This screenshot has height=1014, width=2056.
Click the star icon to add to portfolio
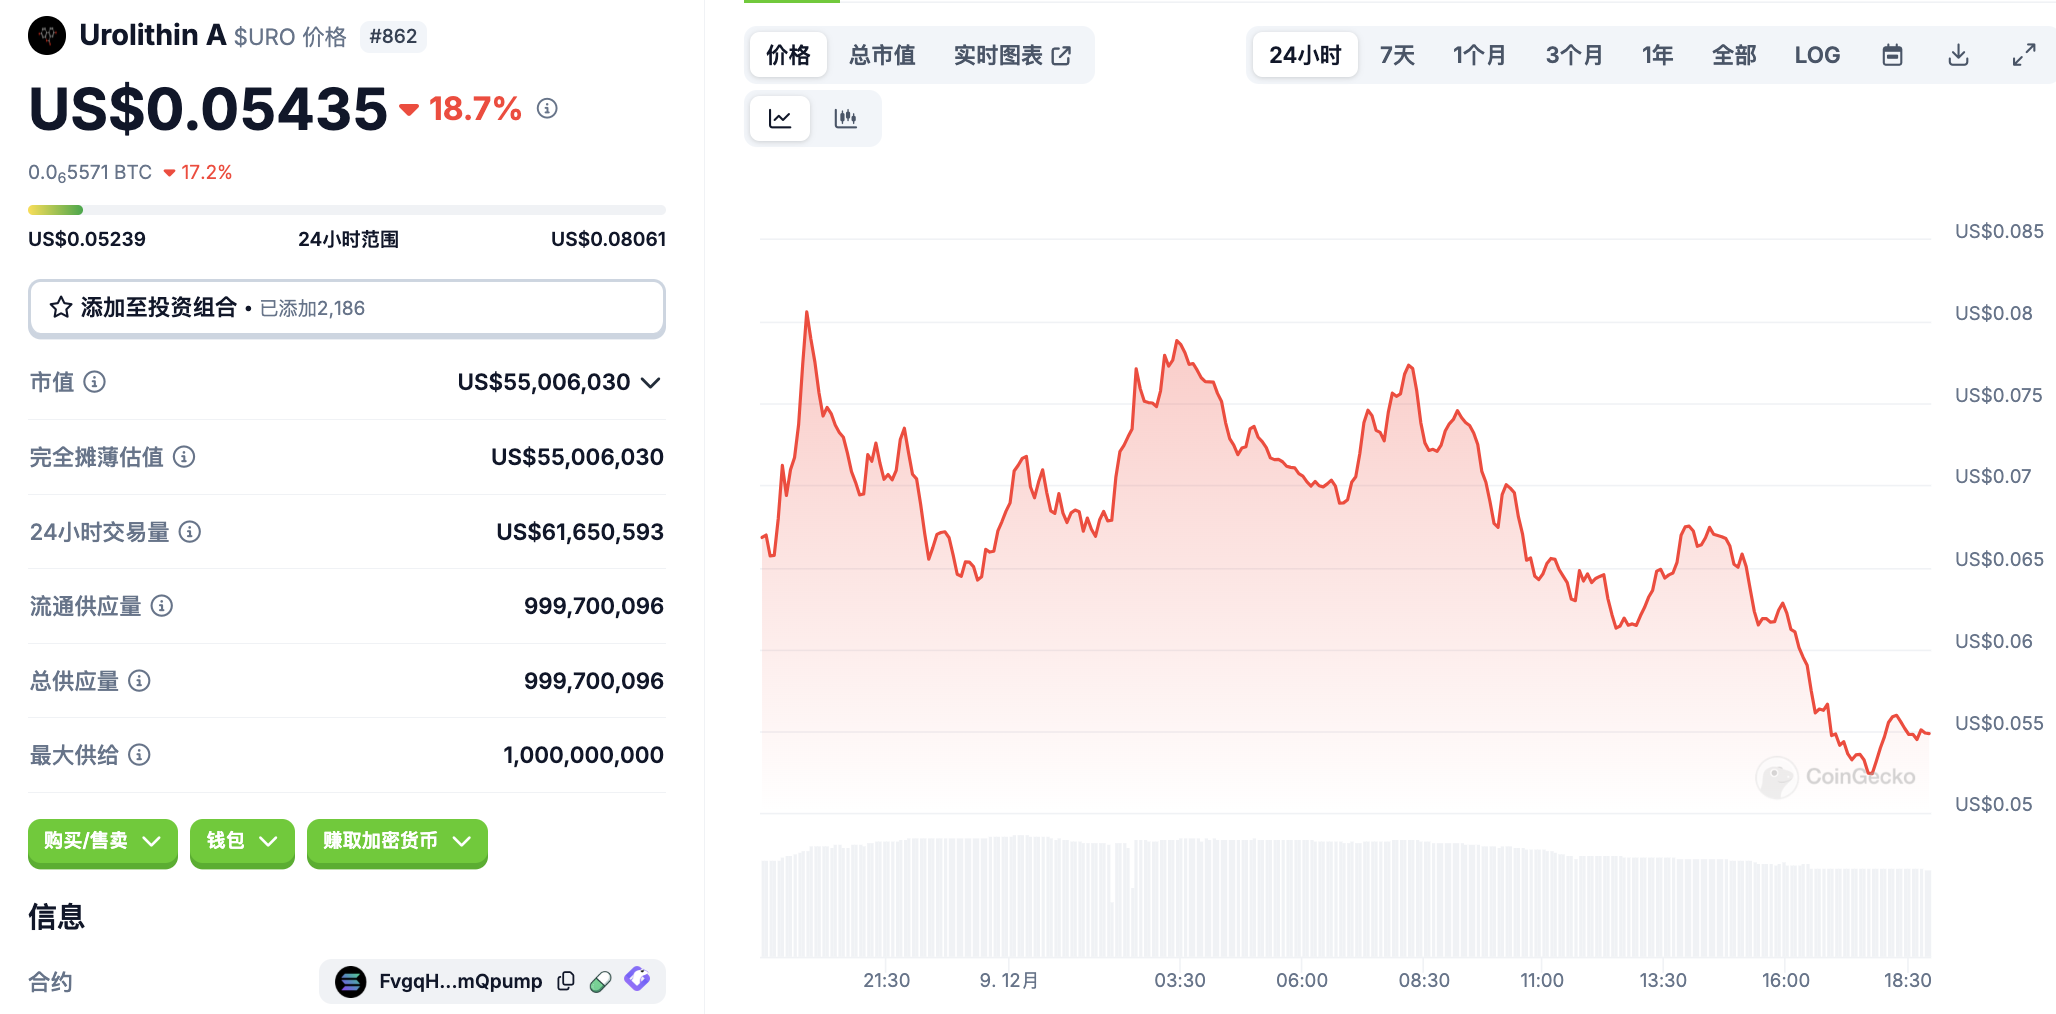[x=61, y=308]
